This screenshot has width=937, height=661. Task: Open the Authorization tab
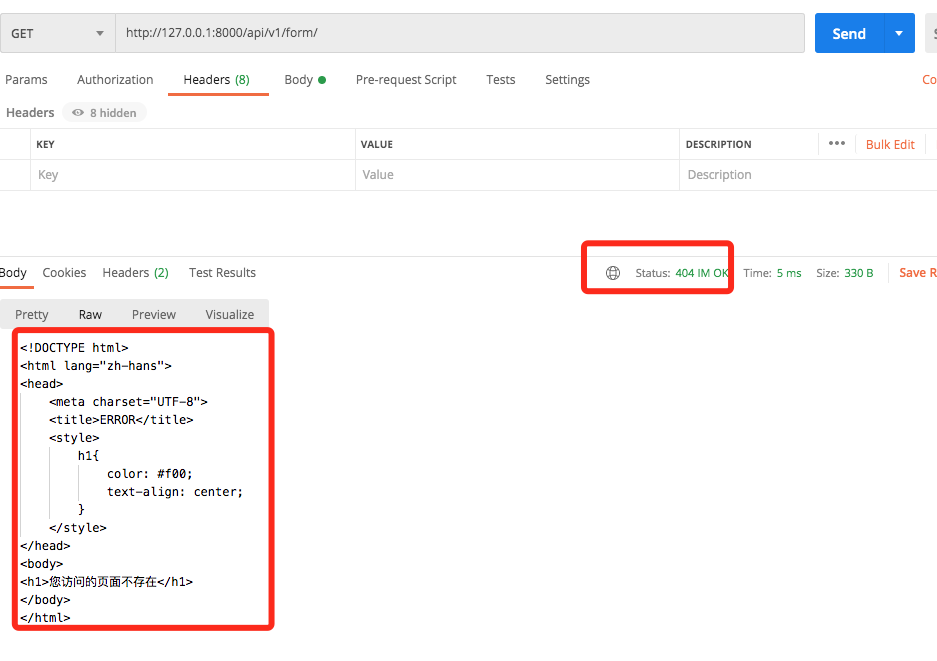[x=115, y=80]
